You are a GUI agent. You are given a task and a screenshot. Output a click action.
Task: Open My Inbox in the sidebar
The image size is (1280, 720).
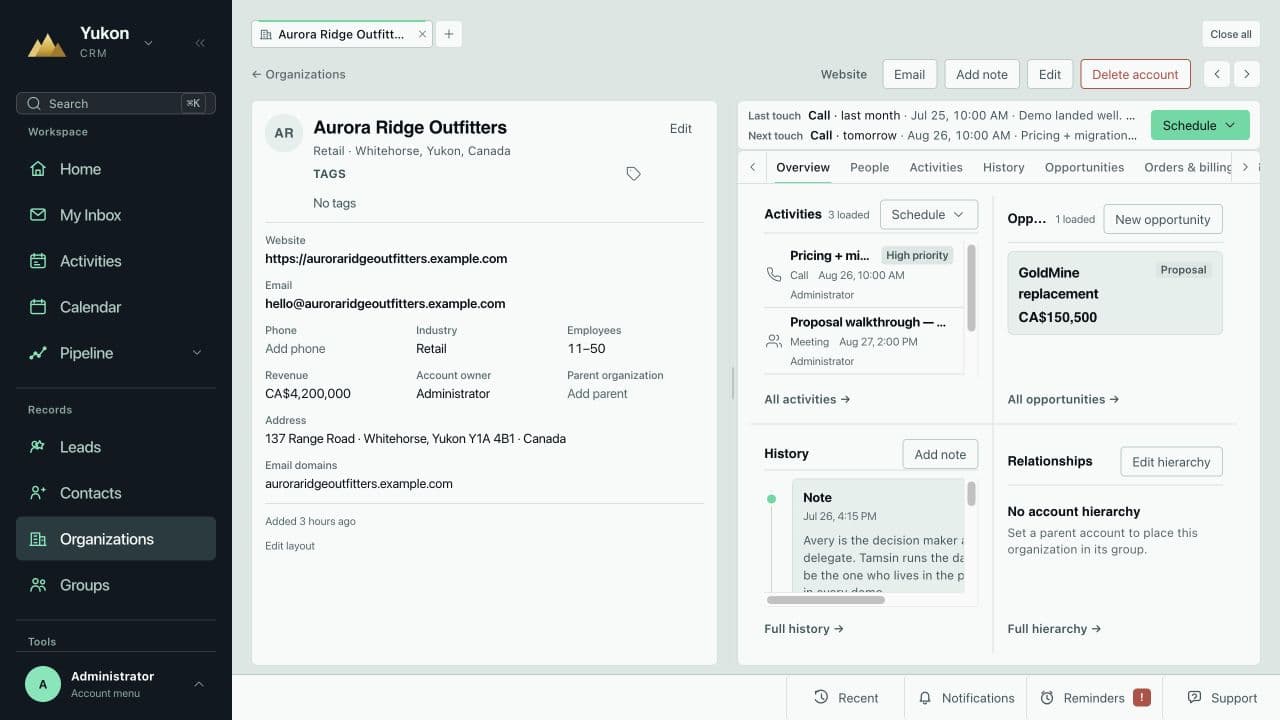(116, 215)
